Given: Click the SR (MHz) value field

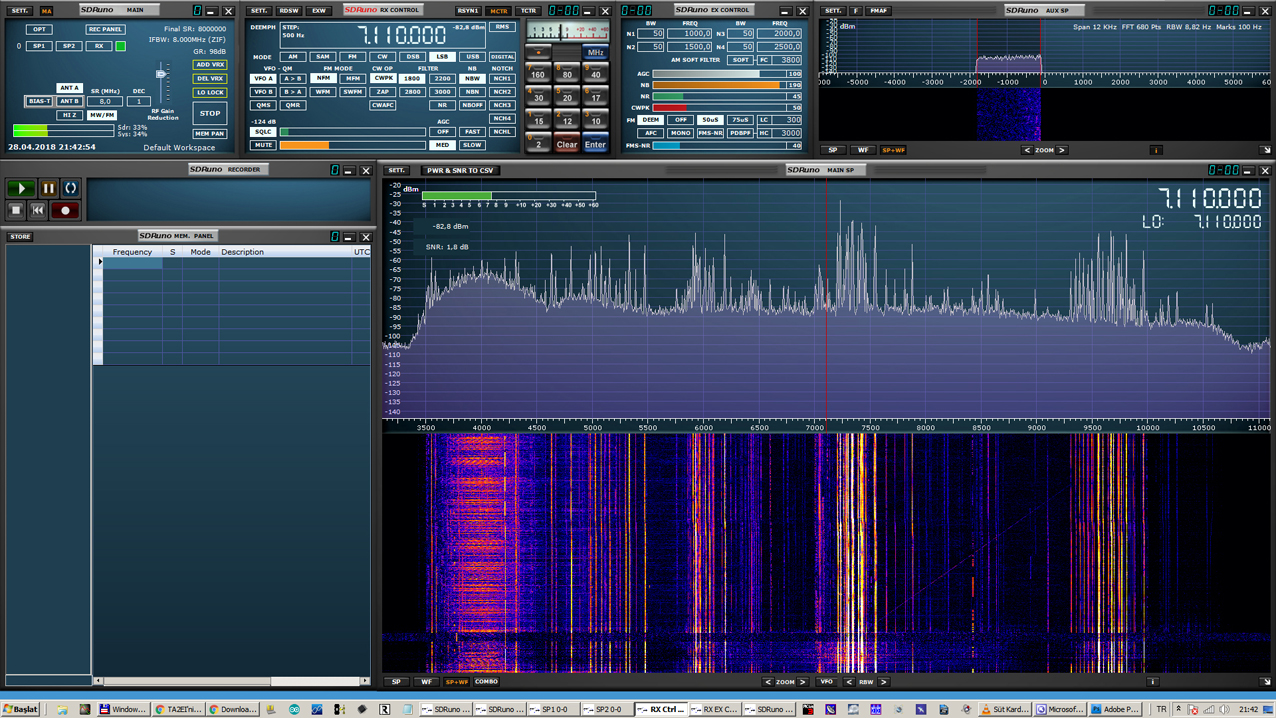Looking at the screenshot, I should (x=105, y=101).
